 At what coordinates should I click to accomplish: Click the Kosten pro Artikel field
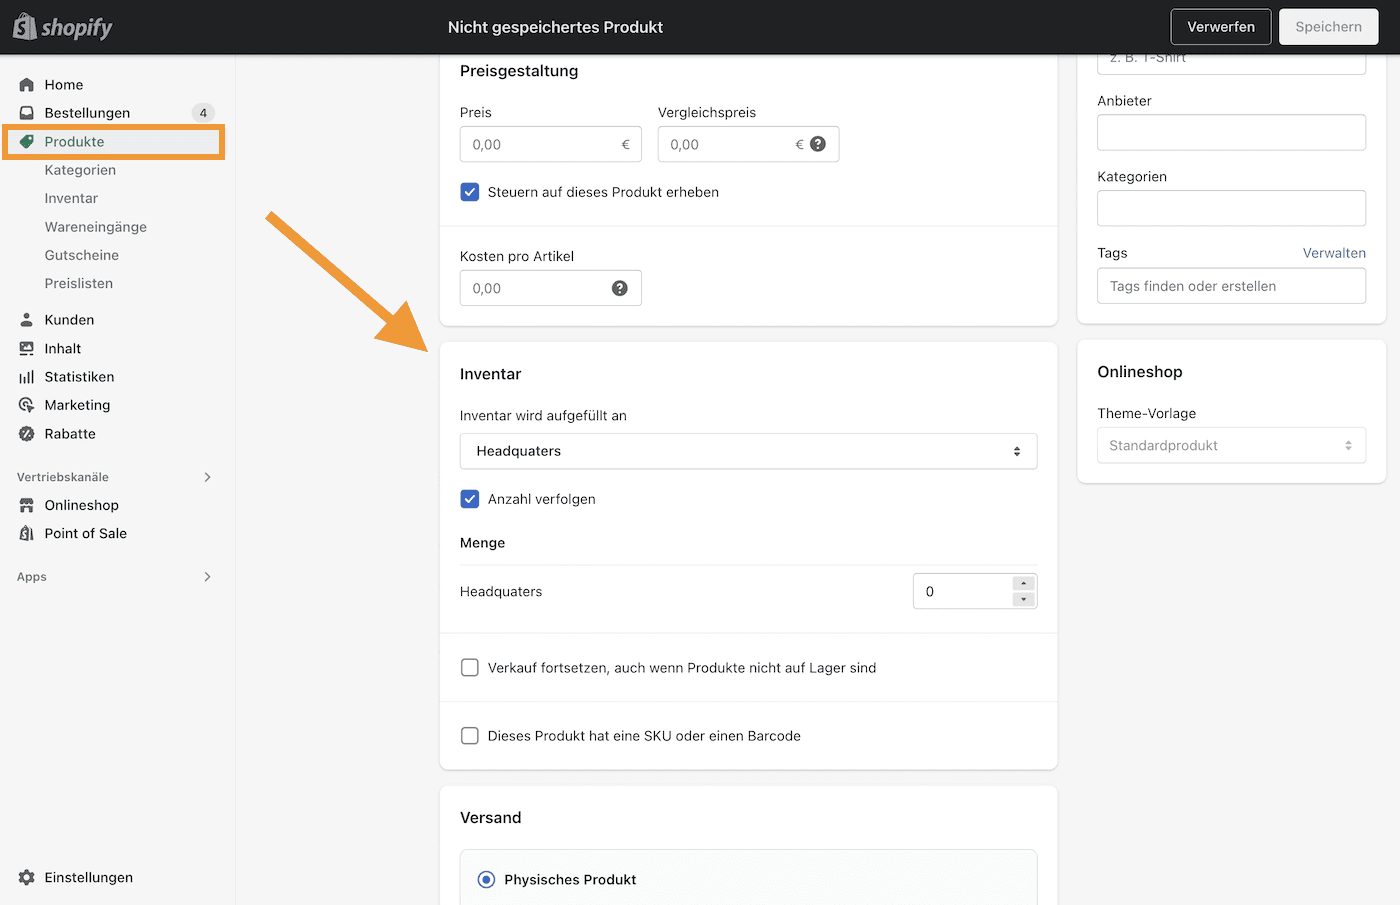pos(551,288)
